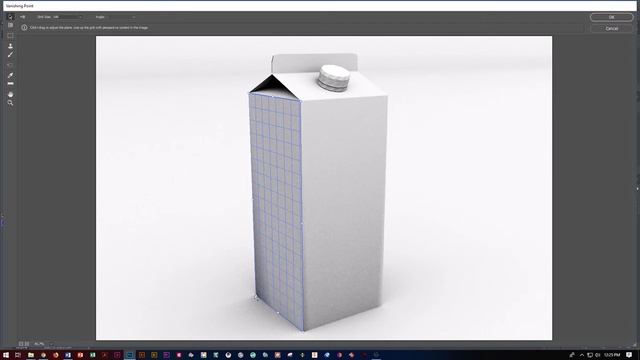The width and height of the screenshot is (640, 360).
Task: Click the Cancel button
Action: (x=611, y=29)
